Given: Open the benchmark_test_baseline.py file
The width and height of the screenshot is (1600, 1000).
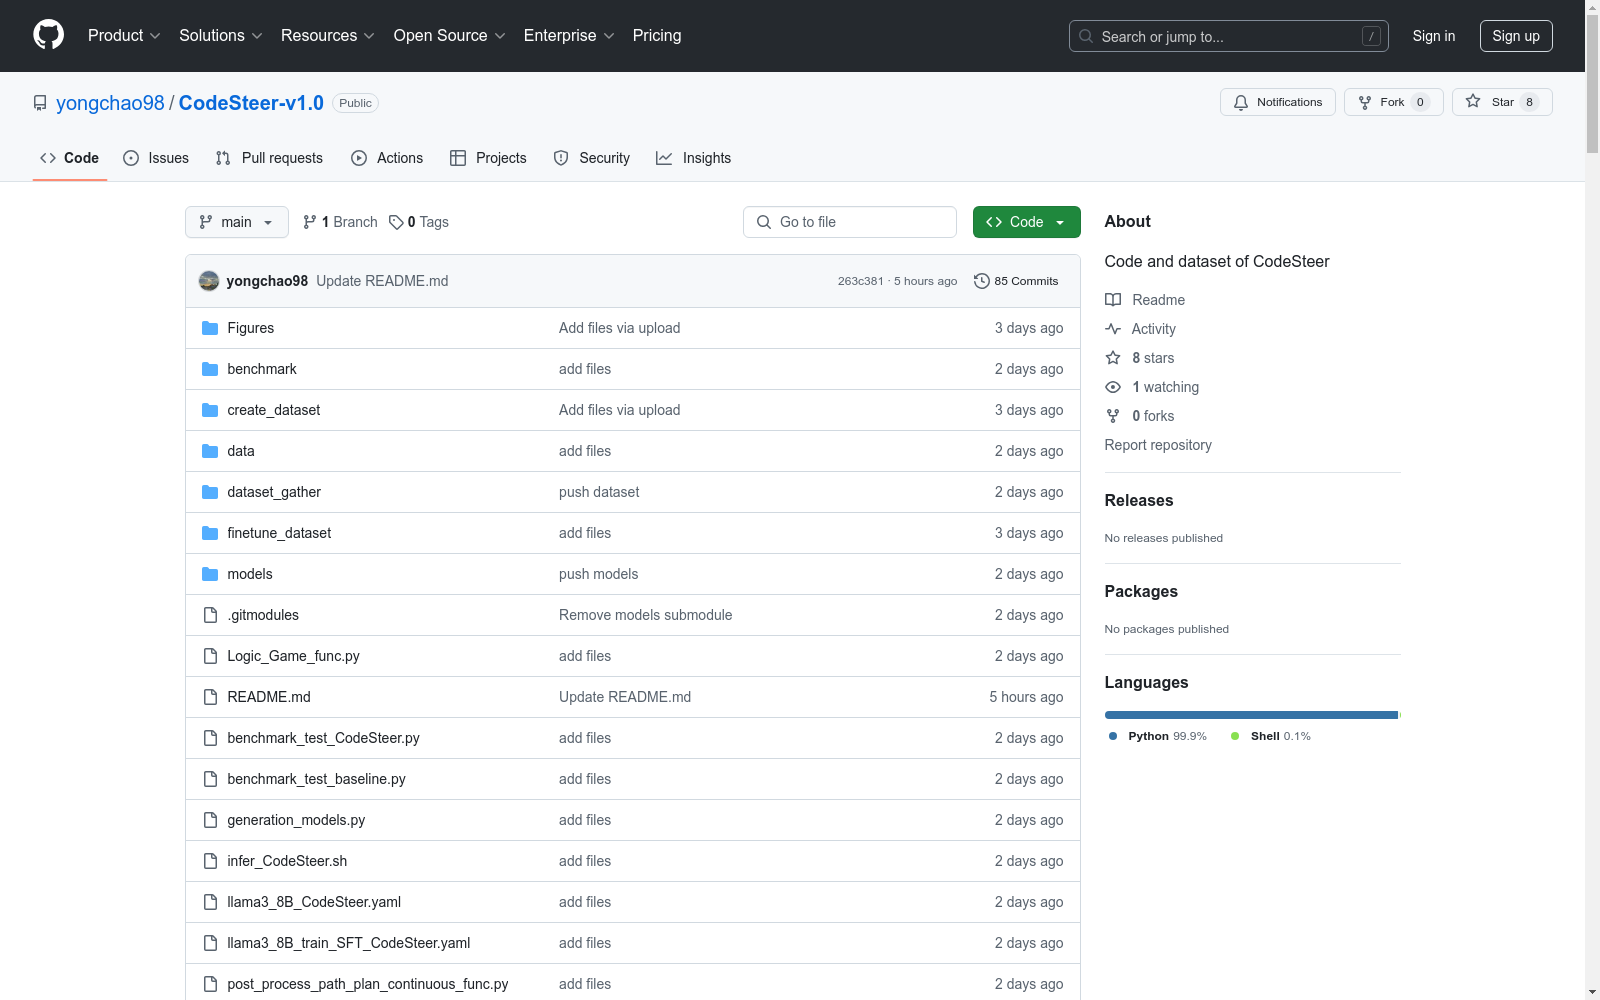Looking at the screenshot, I should [316, 779].
